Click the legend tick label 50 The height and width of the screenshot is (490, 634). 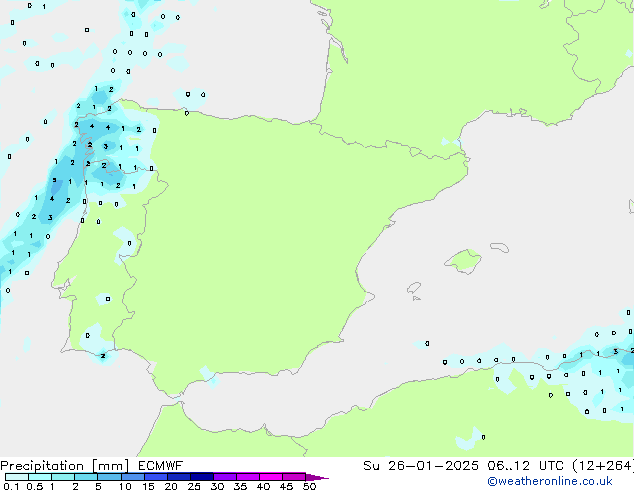309,487
